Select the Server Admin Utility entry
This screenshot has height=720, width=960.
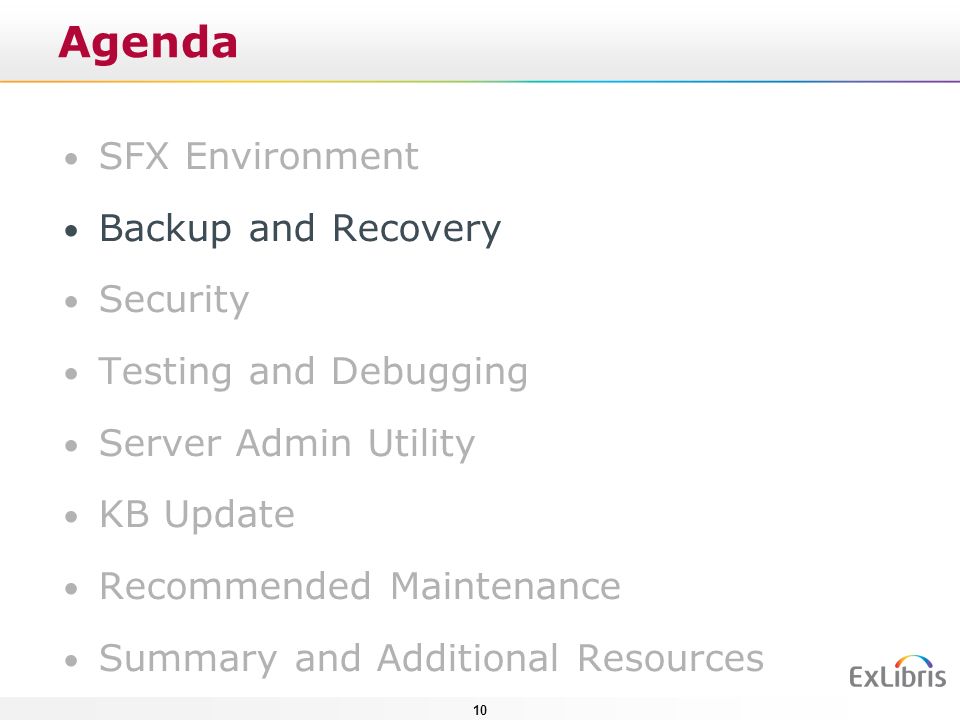pyautogui.click(x=287, y=443)
